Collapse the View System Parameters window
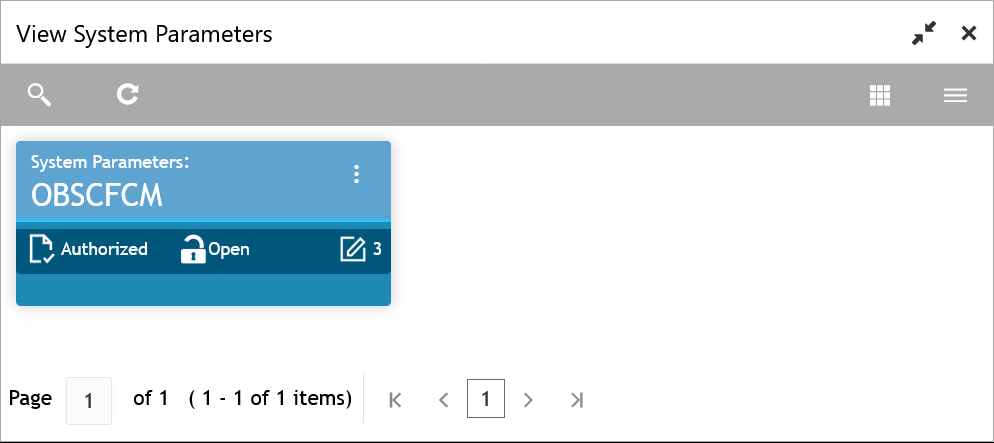This screenshot has height=443, width=994. point(924,34)
